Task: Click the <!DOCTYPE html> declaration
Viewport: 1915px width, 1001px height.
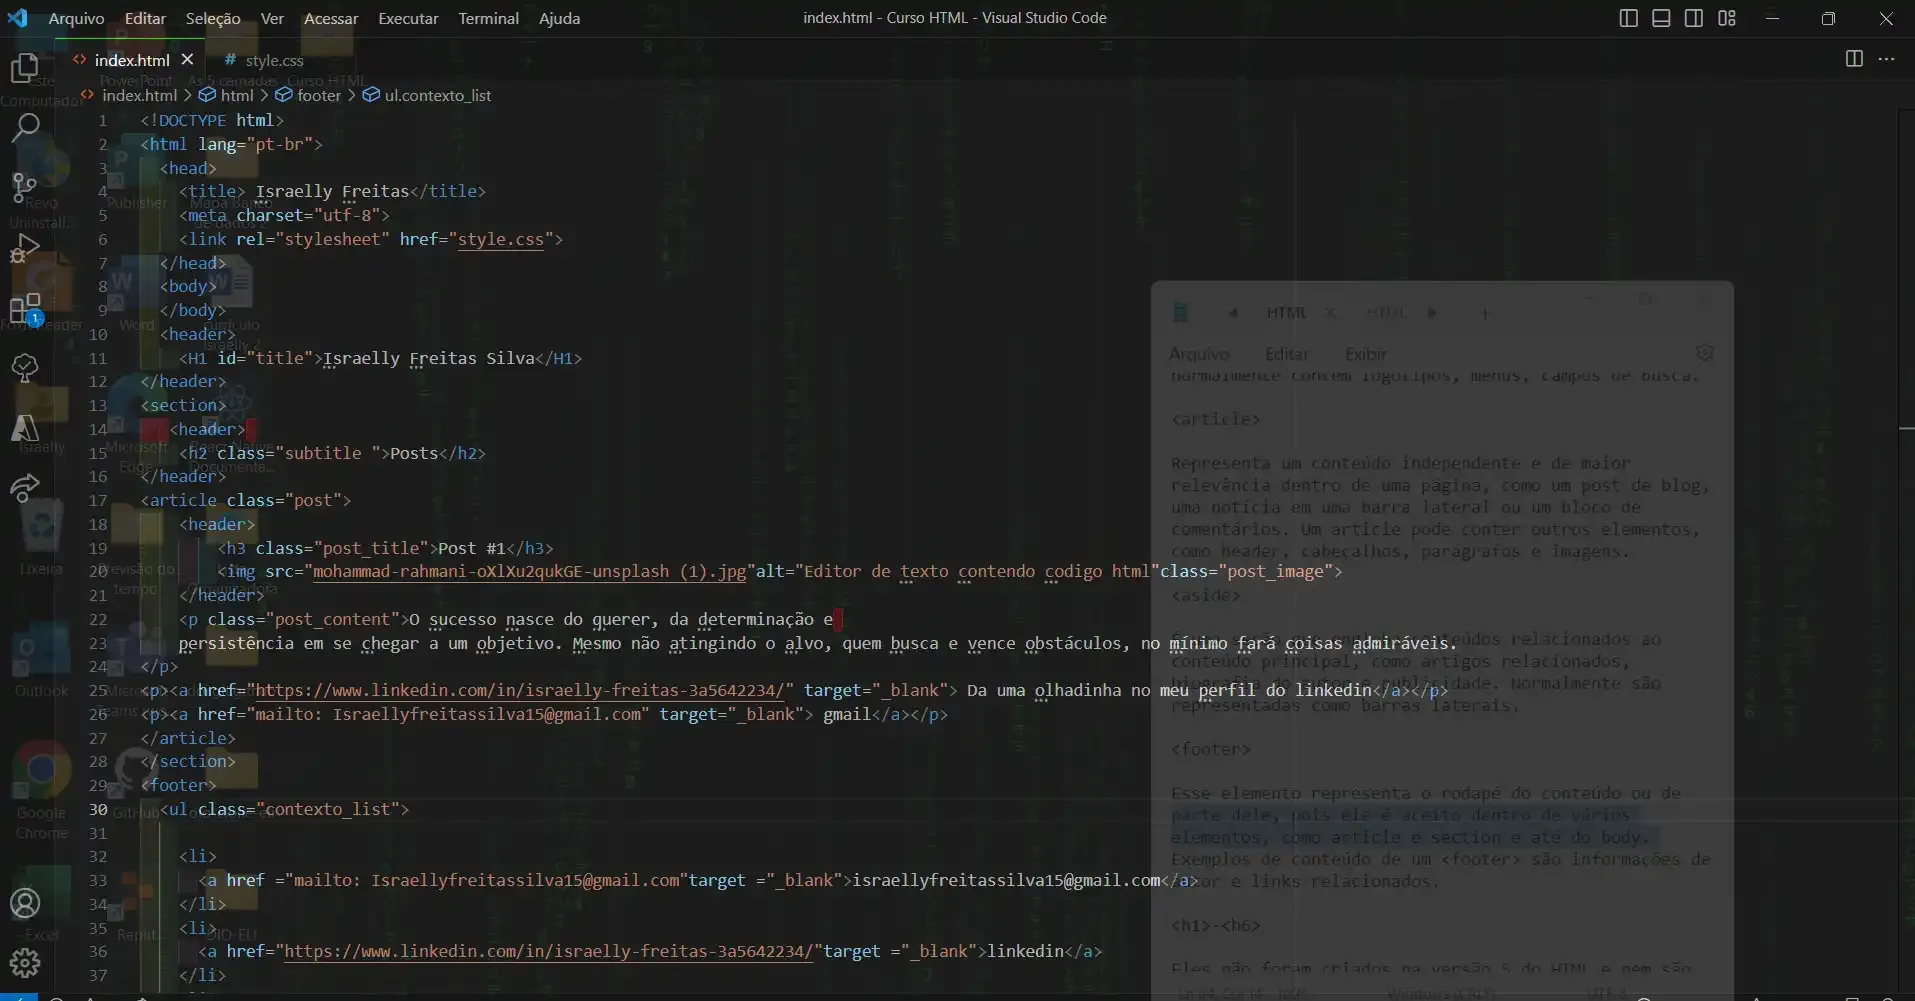Action: (x=212, y=120)
